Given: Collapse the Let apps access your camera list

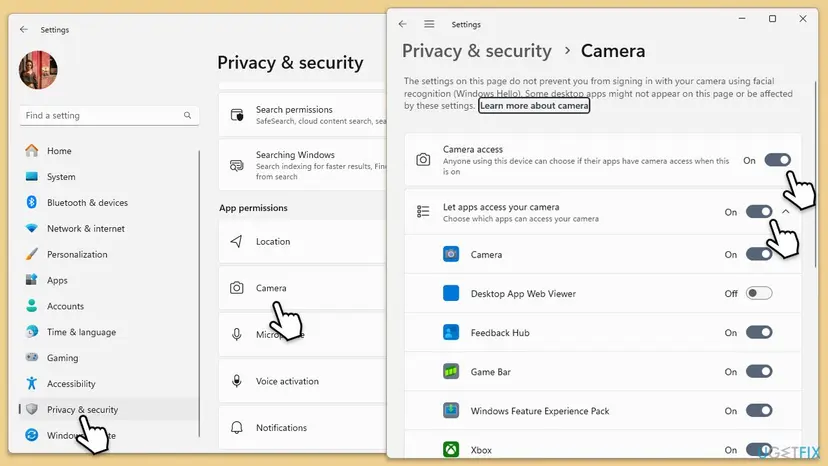Looking at the screenshot, I should (x=786, y=211).
